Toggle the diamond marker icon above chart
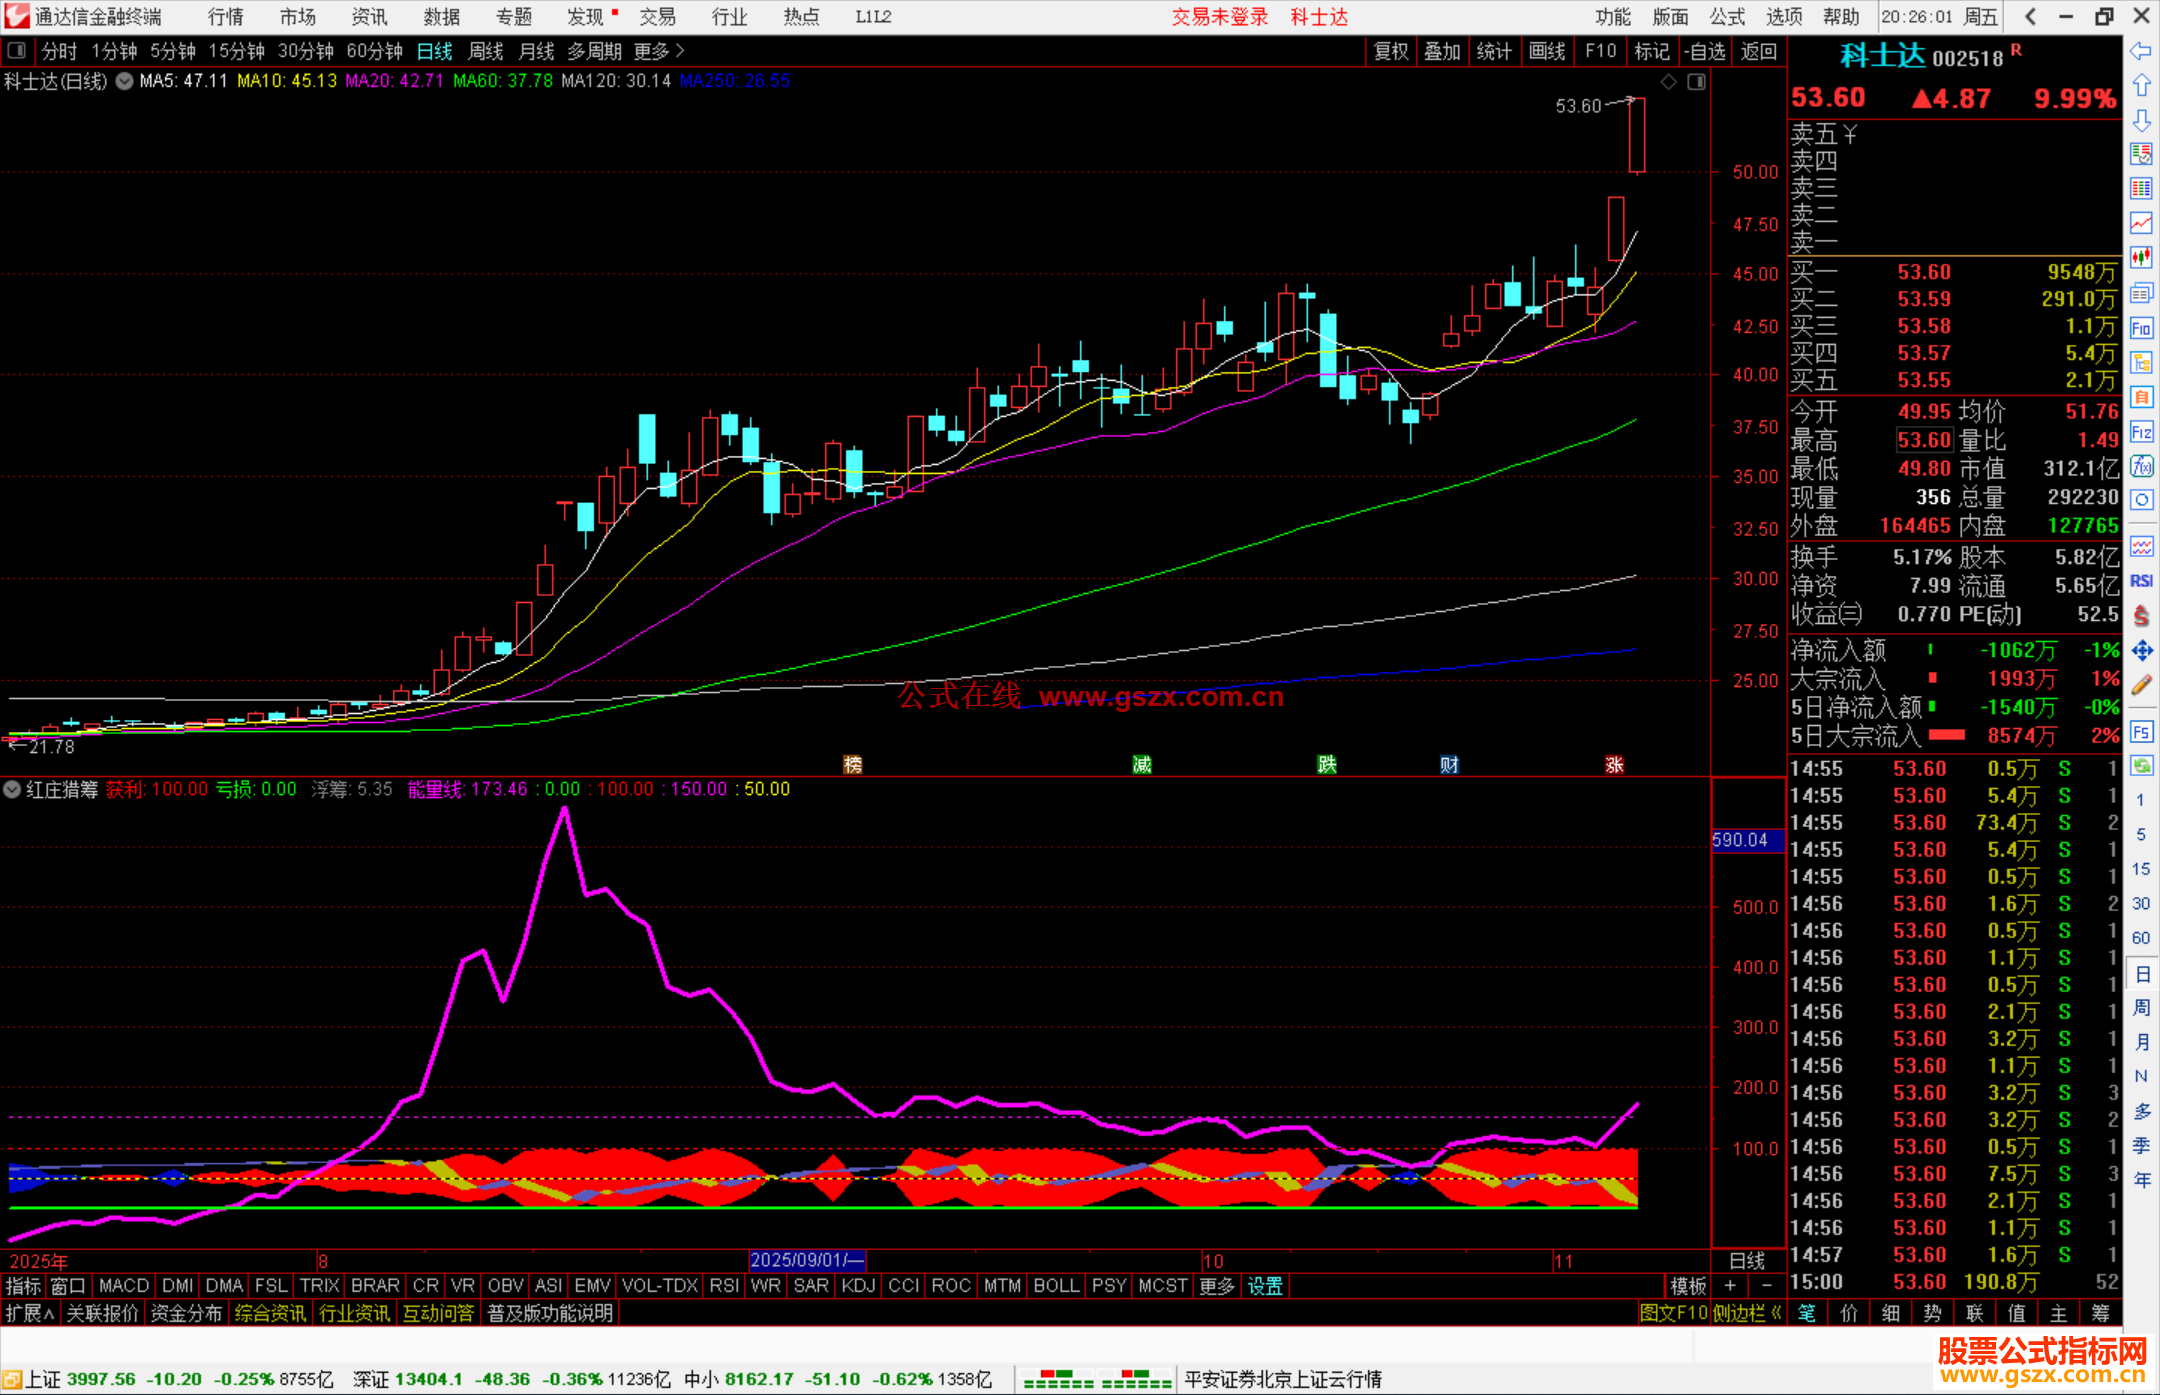 pos(1668,82)
